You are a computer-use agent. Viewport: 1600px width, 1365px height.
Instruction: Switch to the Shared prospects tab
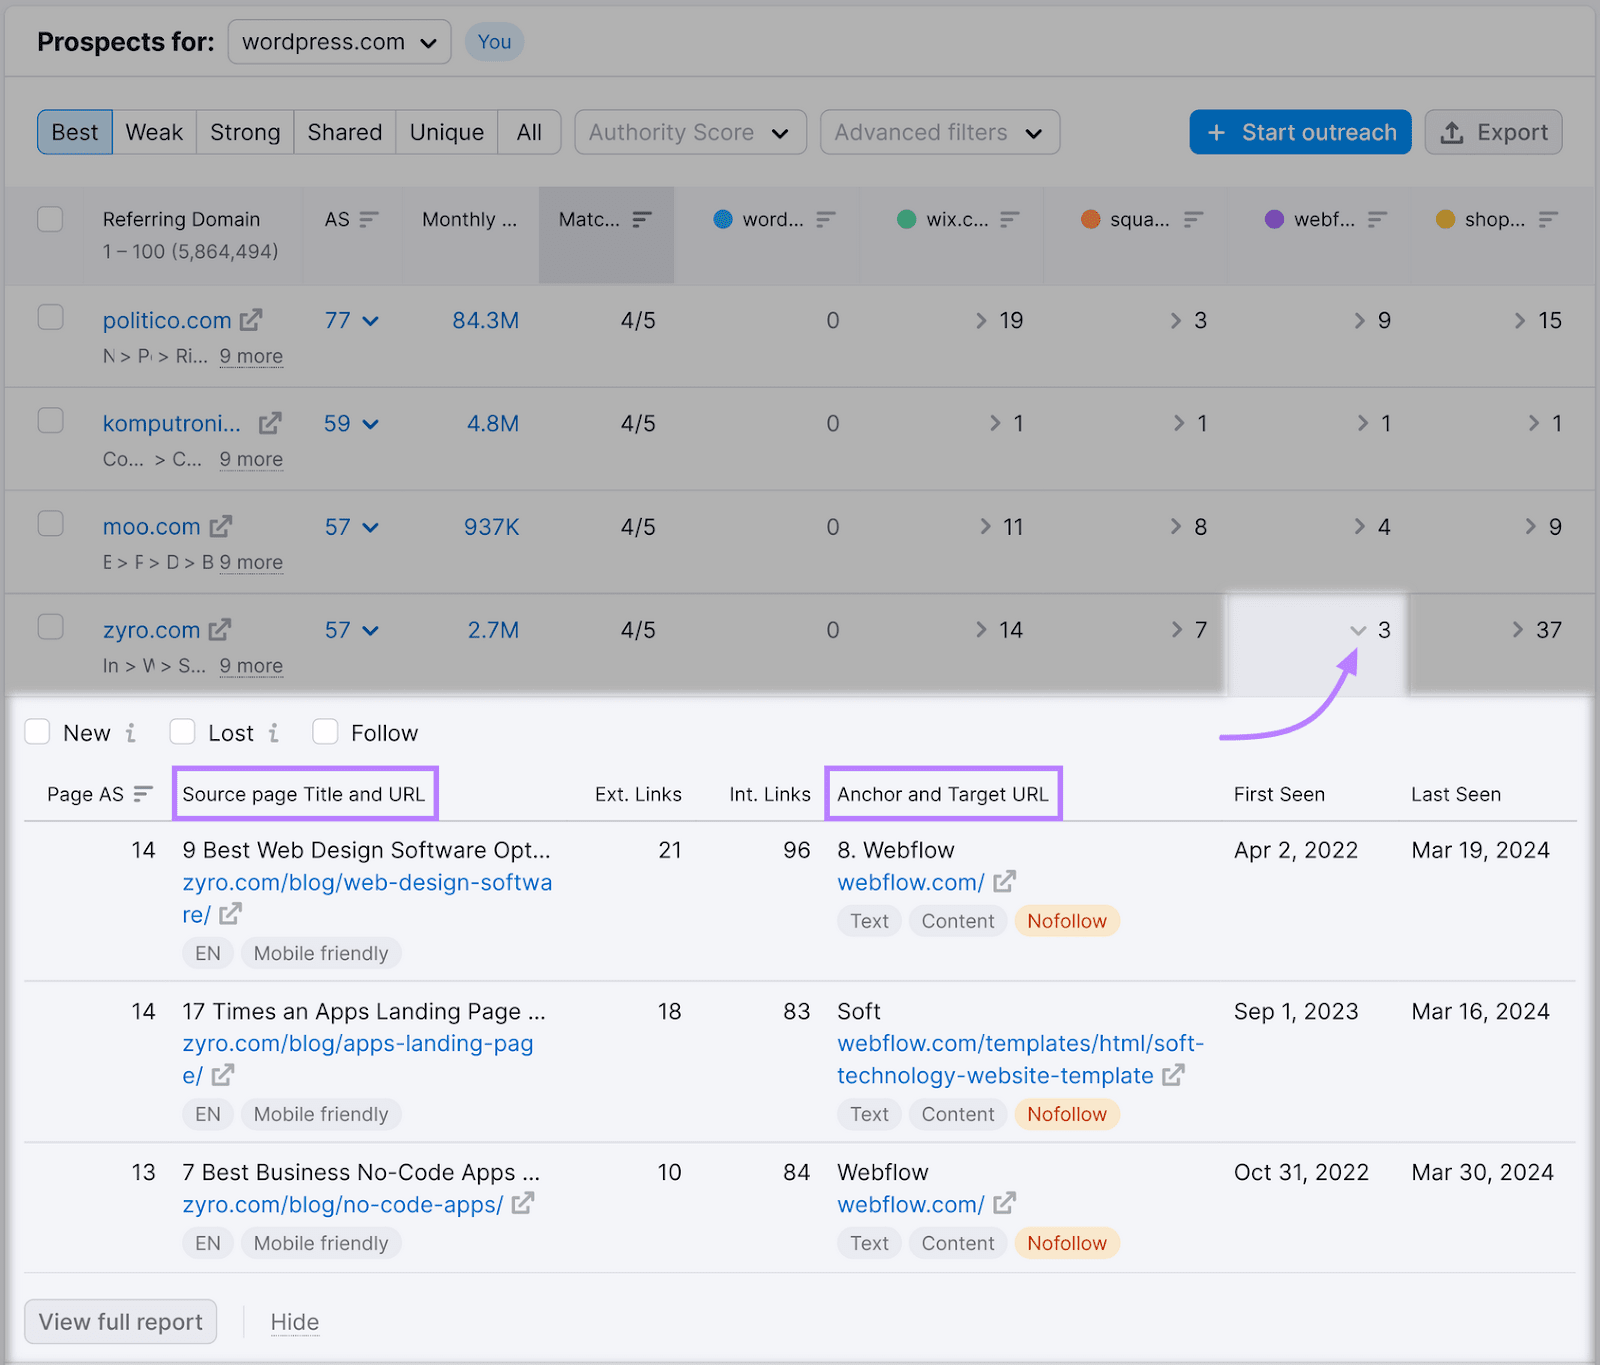pyautogui.click(x=344, y=131)
